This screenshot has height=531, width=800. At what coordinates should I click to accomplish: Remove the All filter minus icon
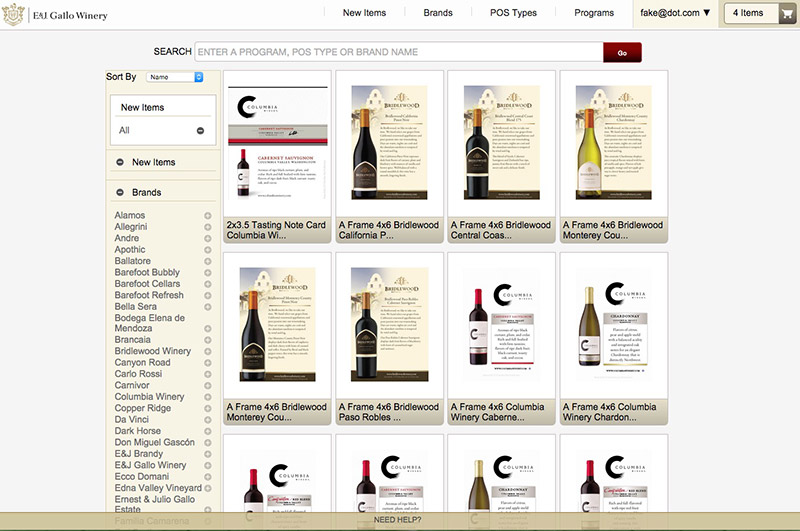(x=200, y=131)
